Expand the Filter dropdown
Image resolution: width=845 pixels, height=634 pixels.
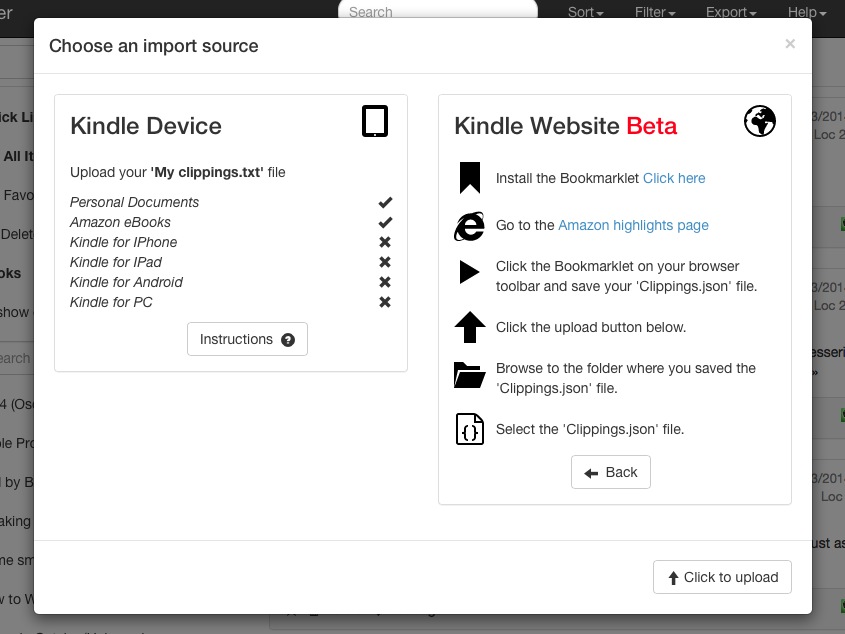655,12
